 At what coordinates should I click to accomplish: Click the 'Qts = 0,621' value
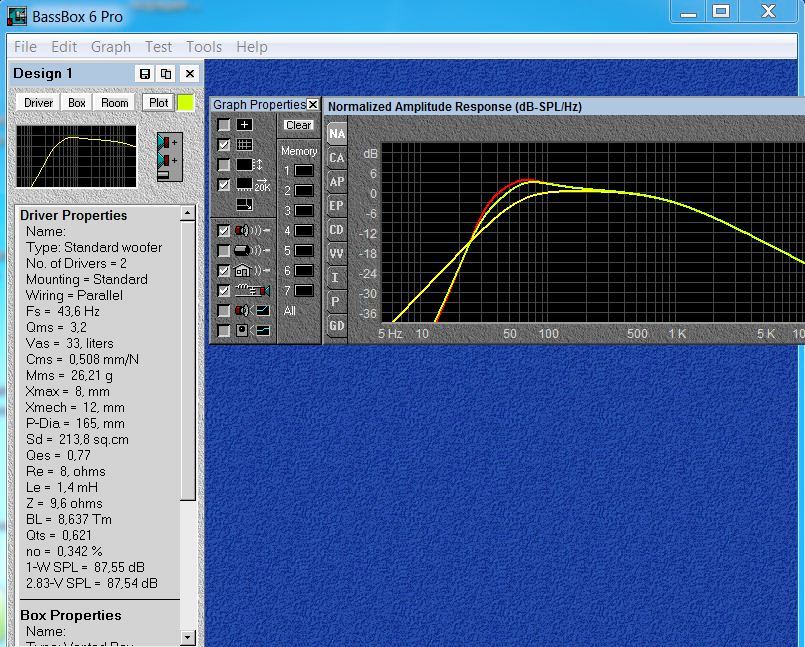pyautogui.click(x=59, y=535)
